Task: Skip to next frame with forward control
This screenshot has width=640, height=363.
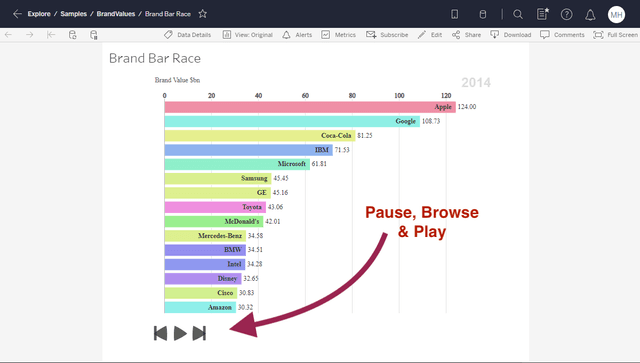Action: tap(199, 333)
